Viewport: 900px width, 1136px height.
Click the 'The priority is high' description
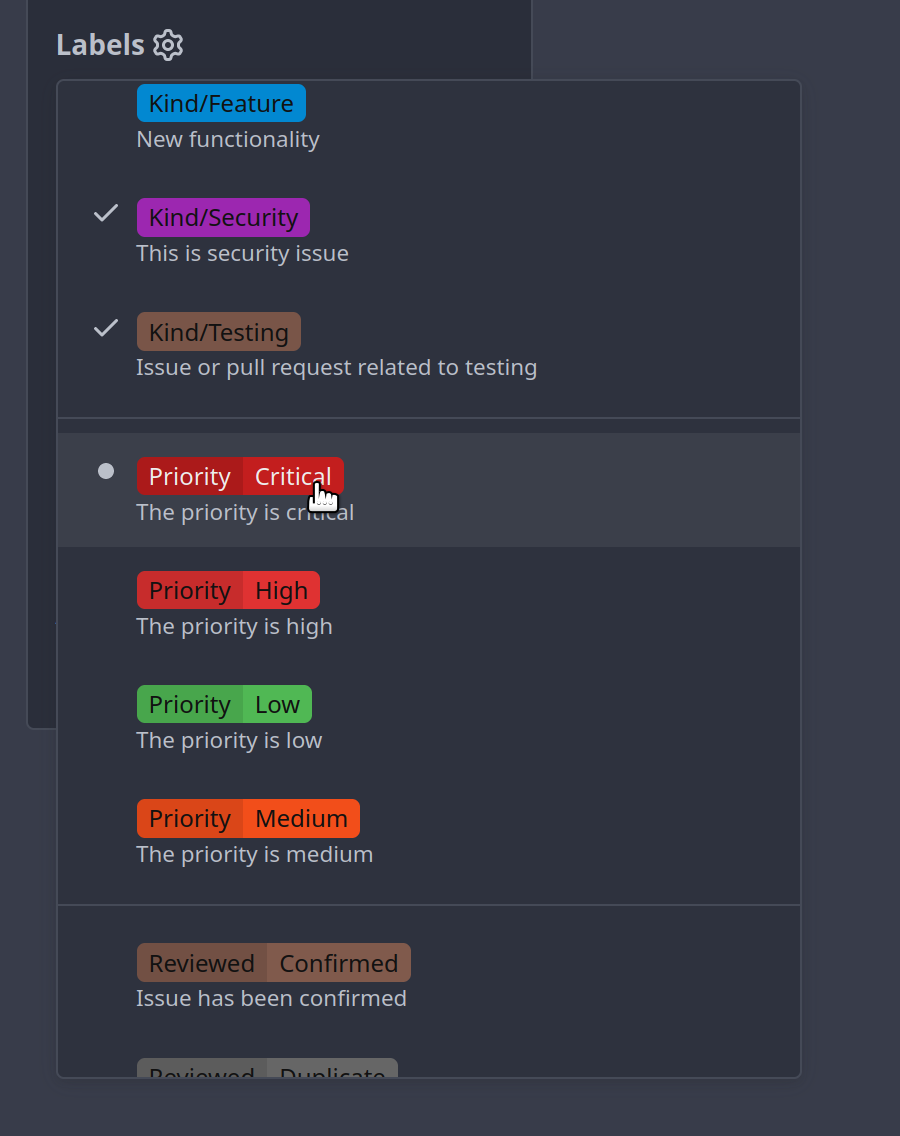tap(235, 626)
